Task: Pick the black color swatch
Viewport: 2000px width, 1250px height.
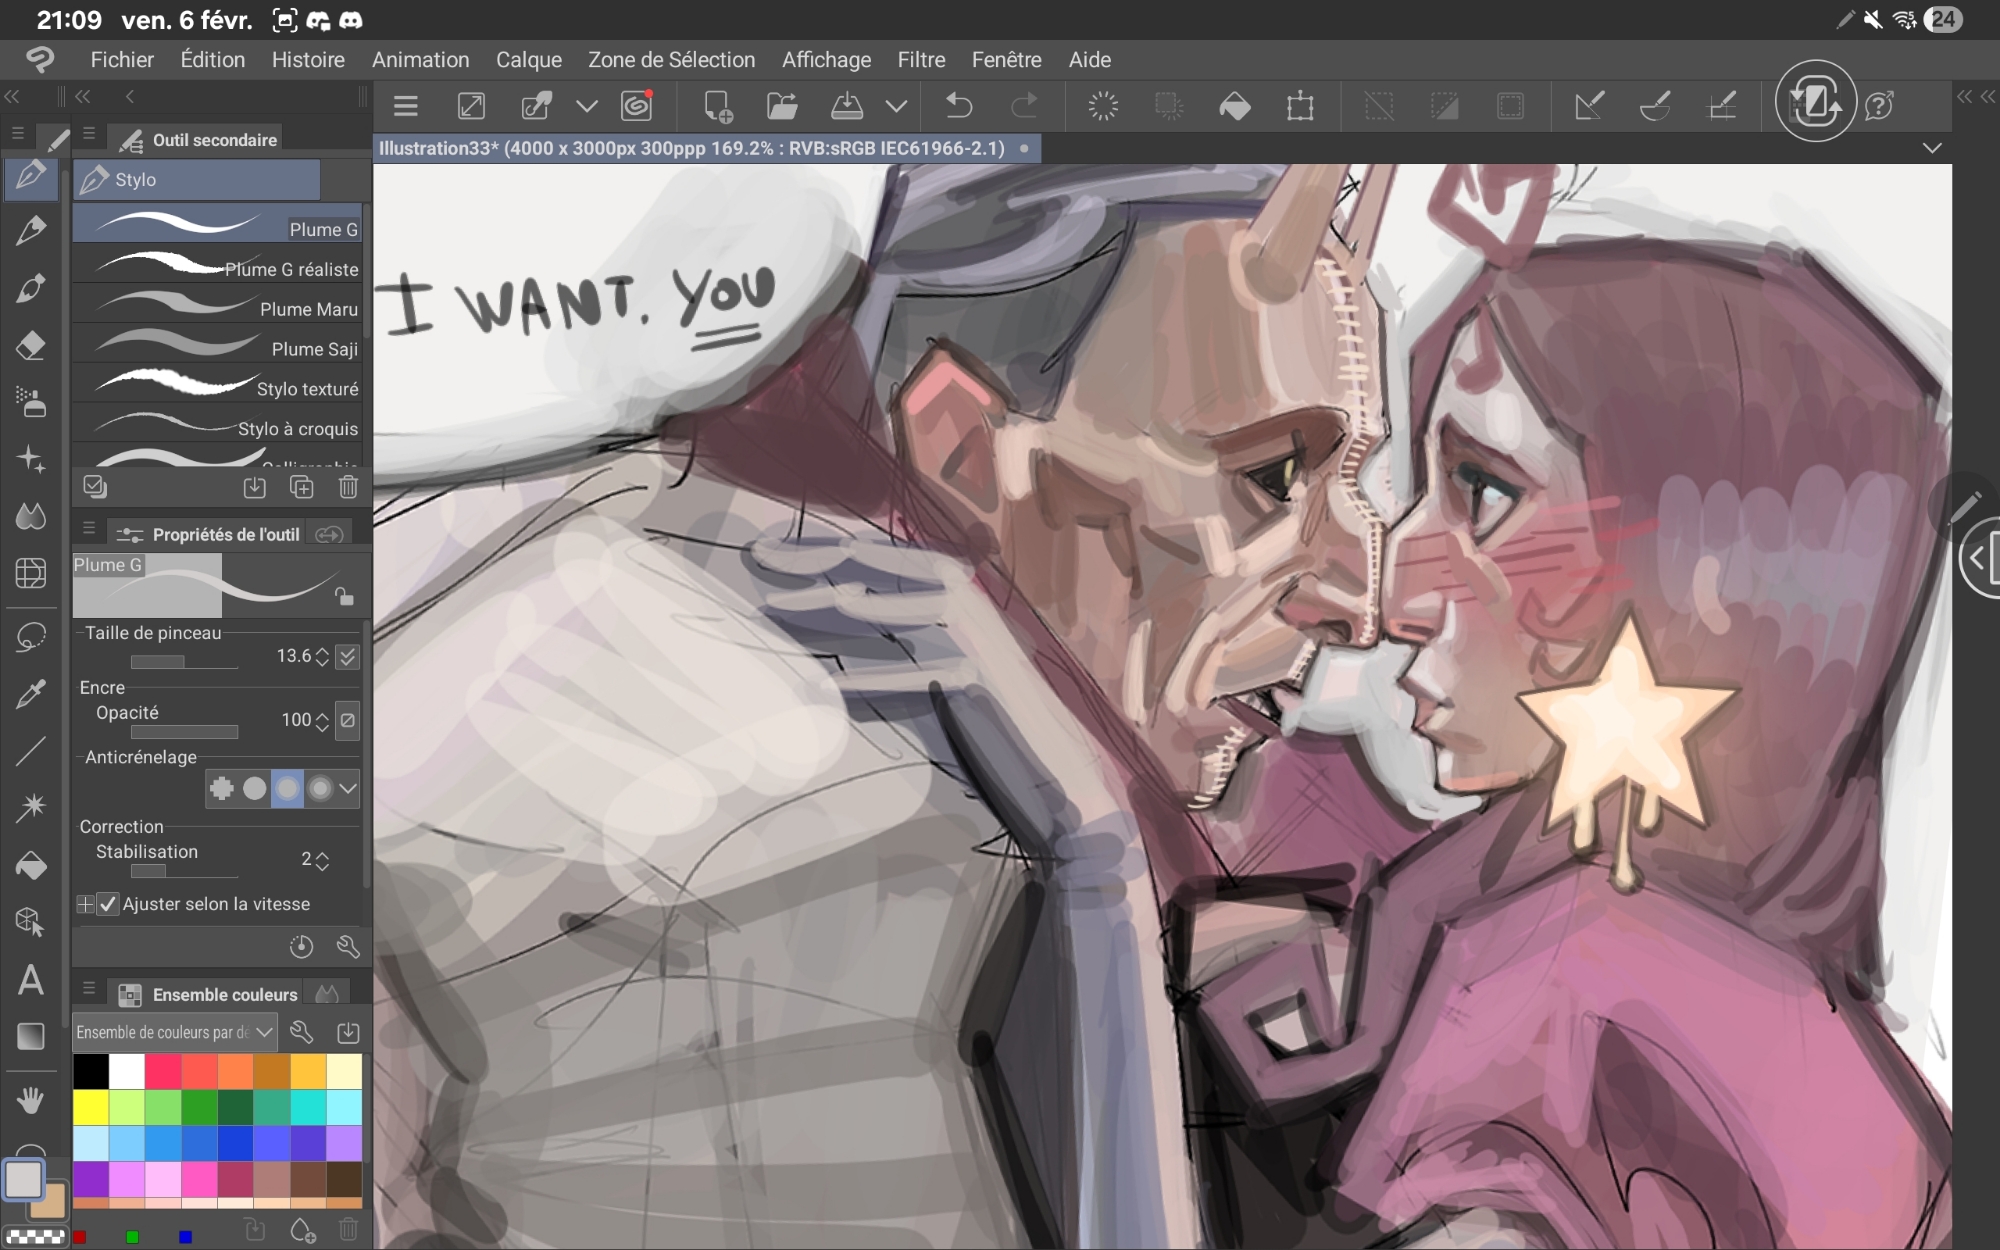Action: click(91, 1071)
